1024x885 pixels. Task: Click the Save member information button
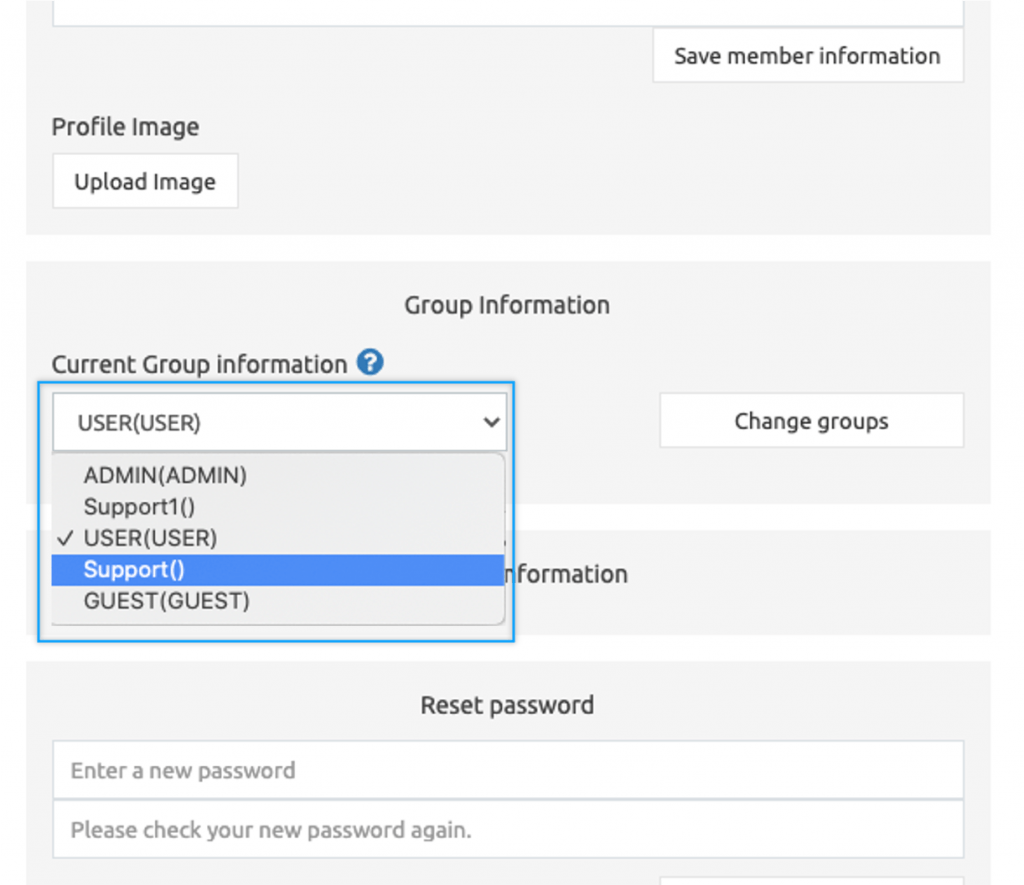pyautogui.click(x=807, y=55)
